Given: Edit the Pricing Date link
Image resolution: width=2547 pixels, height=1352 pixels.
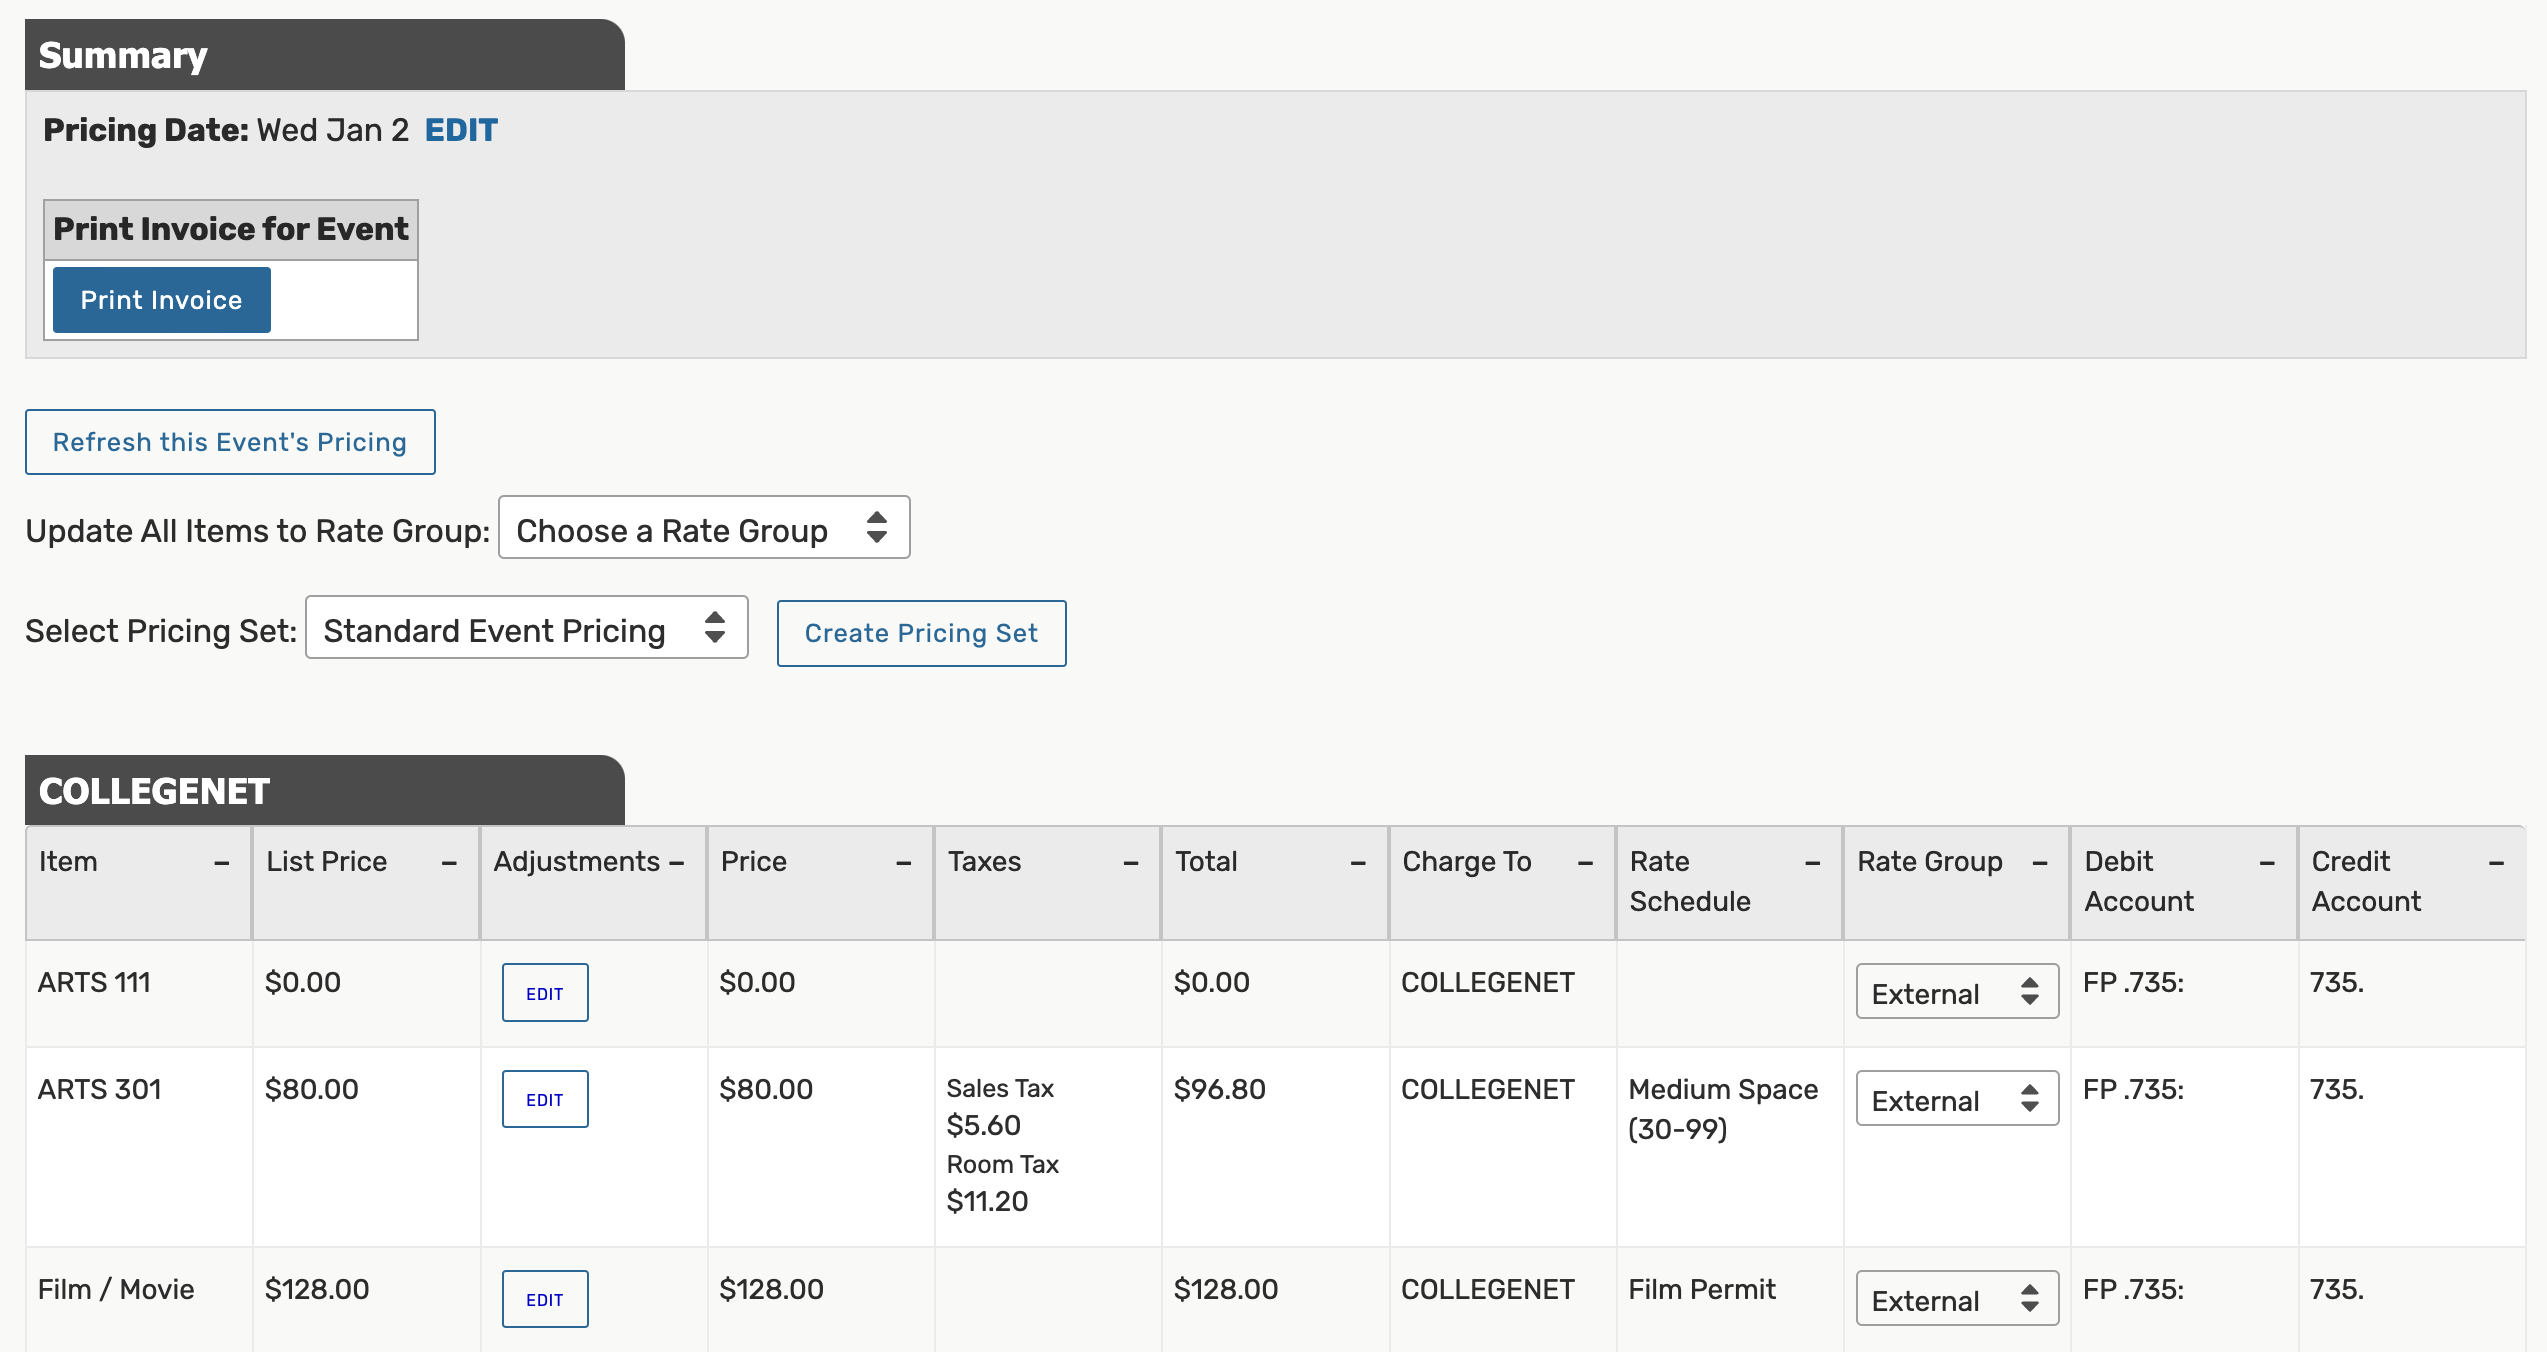Looking at the screenshot, I should click(x=461, y=130).
